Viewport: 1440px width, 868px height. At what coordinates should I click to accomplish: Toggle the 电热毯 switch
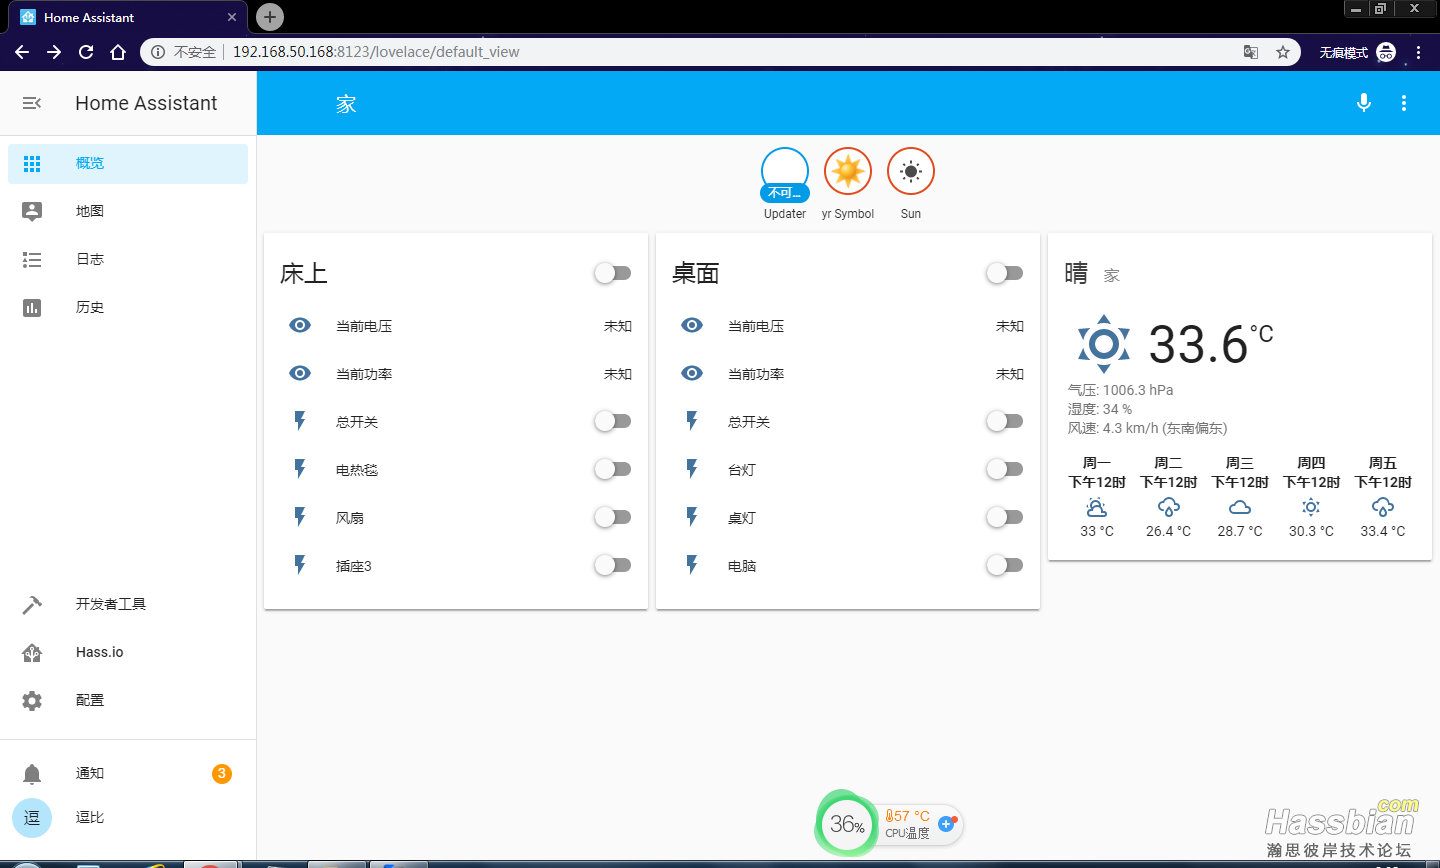(613, 469)
